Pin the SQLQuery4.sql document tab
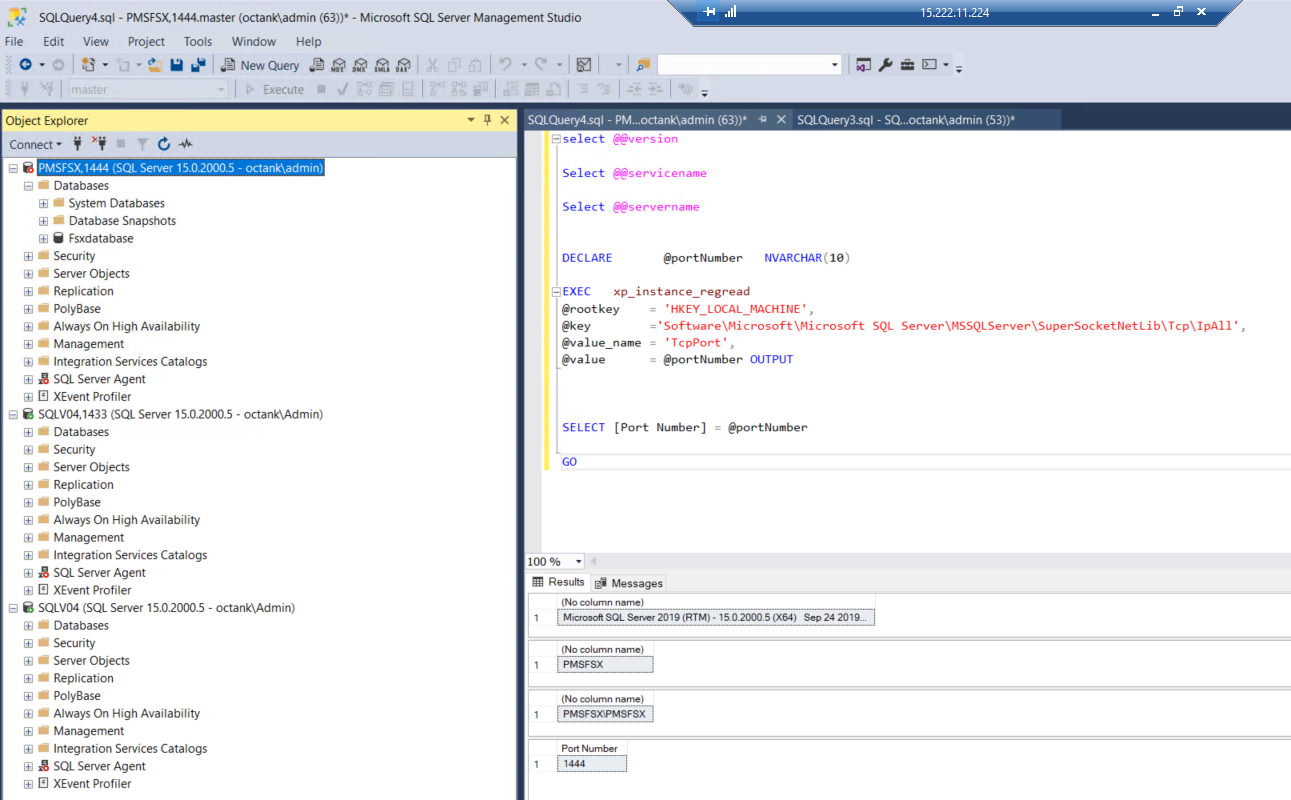 (760, 117)
